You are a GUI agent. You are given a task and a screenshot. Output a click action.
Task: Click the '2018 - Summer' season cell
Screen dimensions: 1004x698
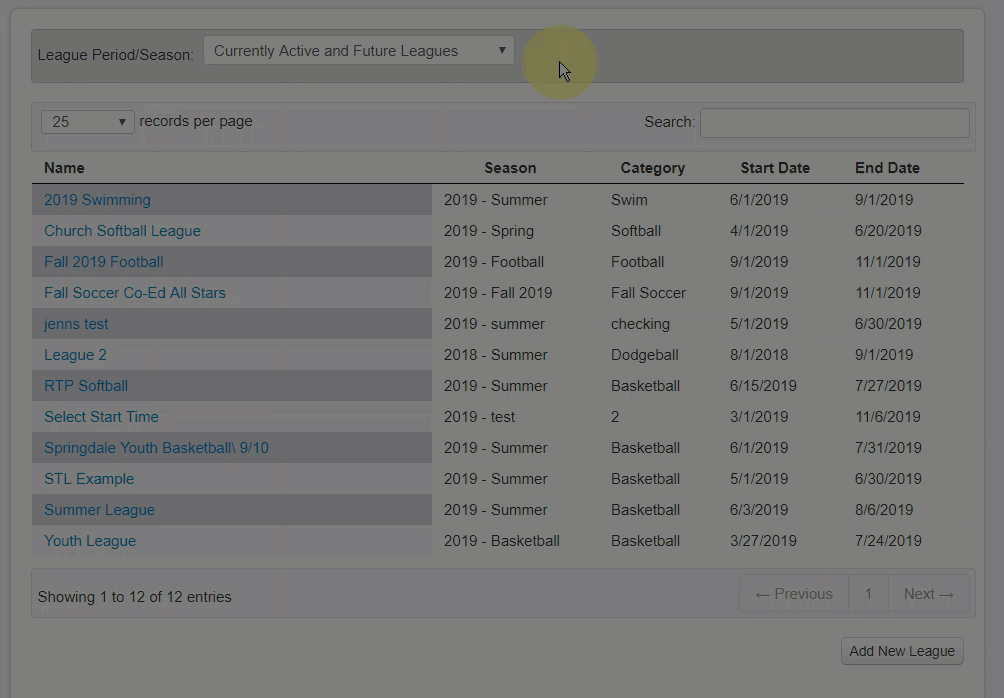(x=496, y=355)
